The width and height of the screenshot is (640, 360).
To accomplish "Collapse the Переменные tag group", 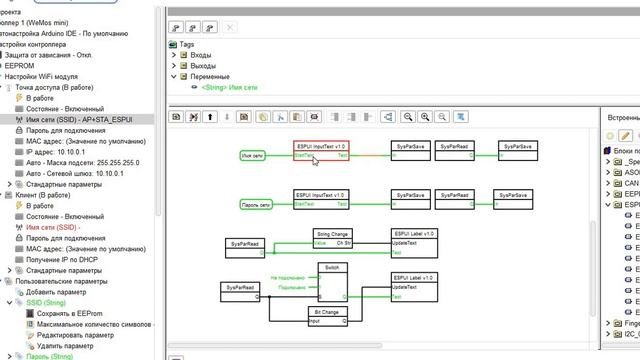I will coord(174,76).
